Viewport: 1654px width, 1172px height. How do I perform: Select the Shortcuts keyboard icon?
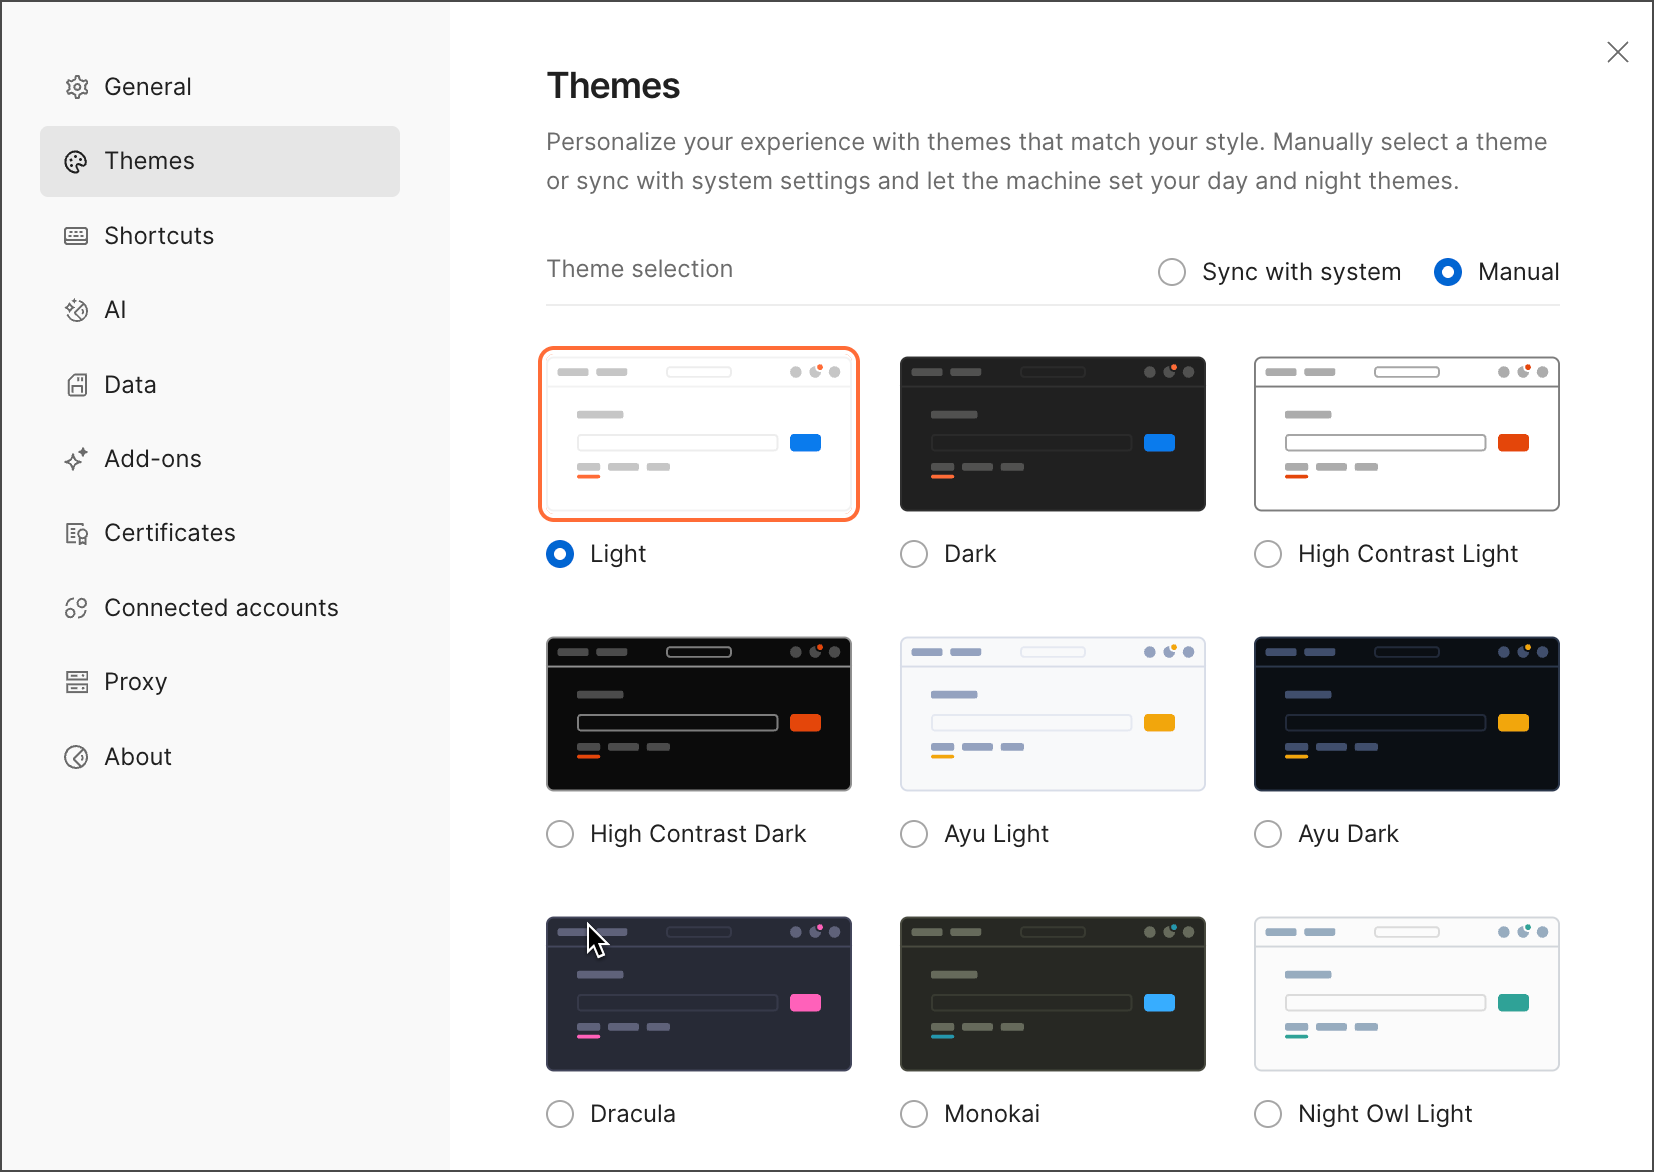coord(77,236)
